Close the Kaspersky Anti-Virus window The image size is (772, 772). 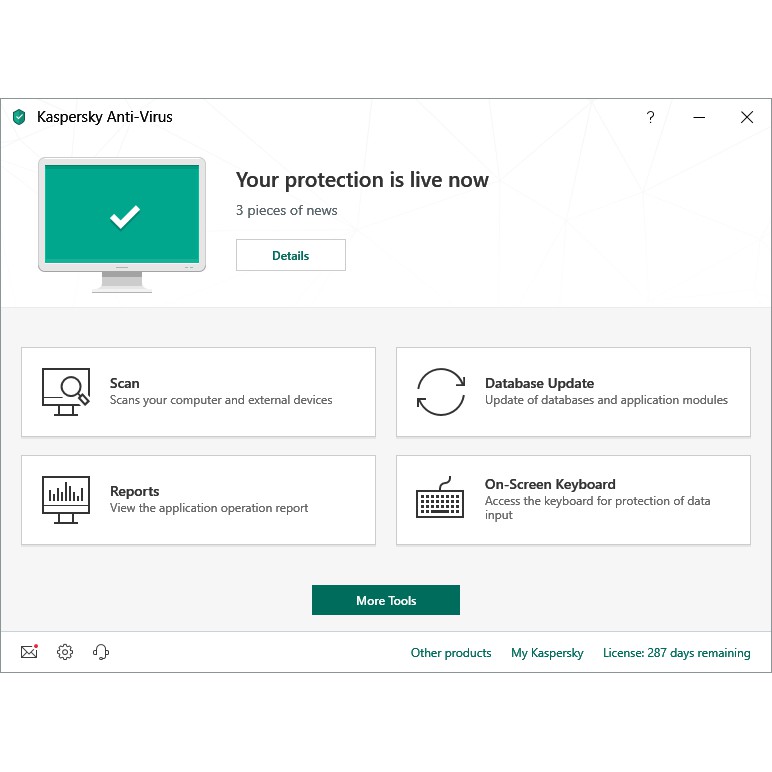(747, 117)
